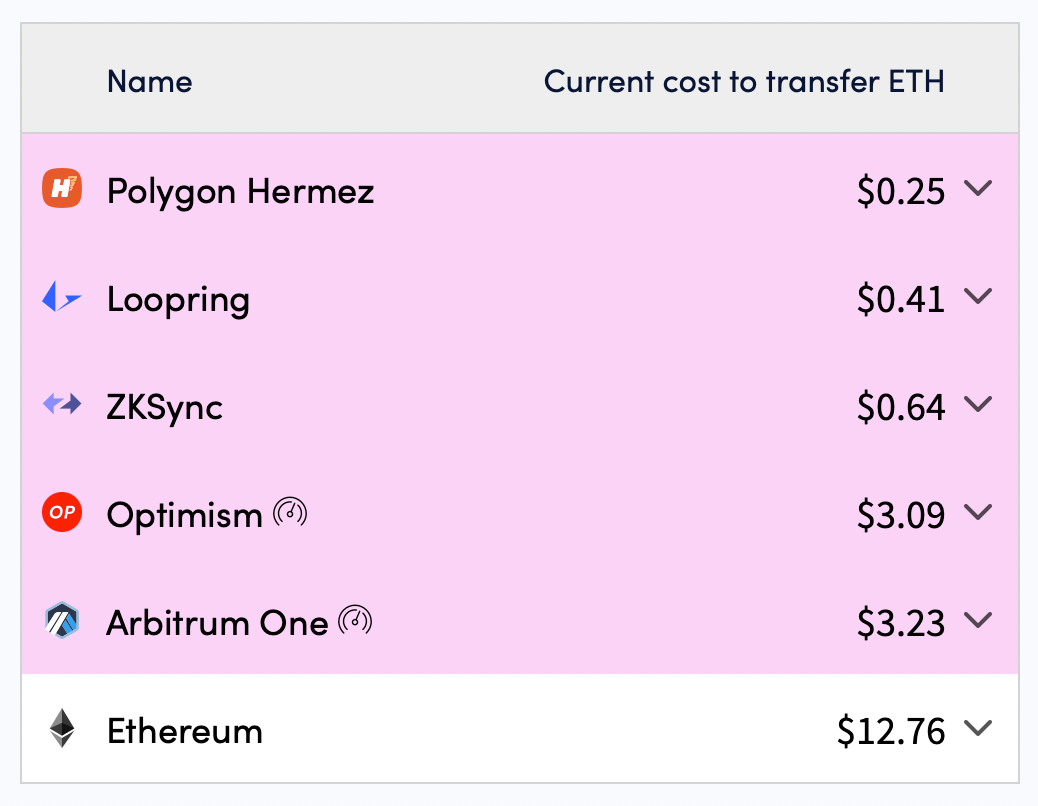Image resolution: width=1038 pixels, height=806 pixels.
Task: Click the speedometer icon beside Arbitrum One
Action: [x=355, y=621]
